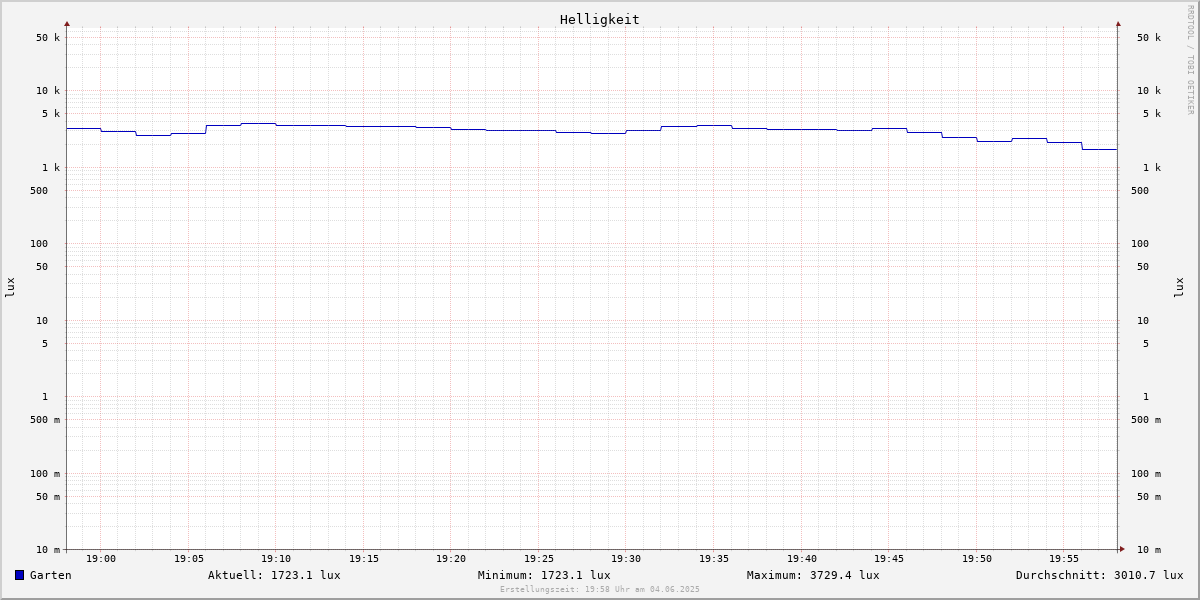1200x600 pixels.
Task: Select the Aktuell: 1723.1 lux value
Action: point(274,575)
